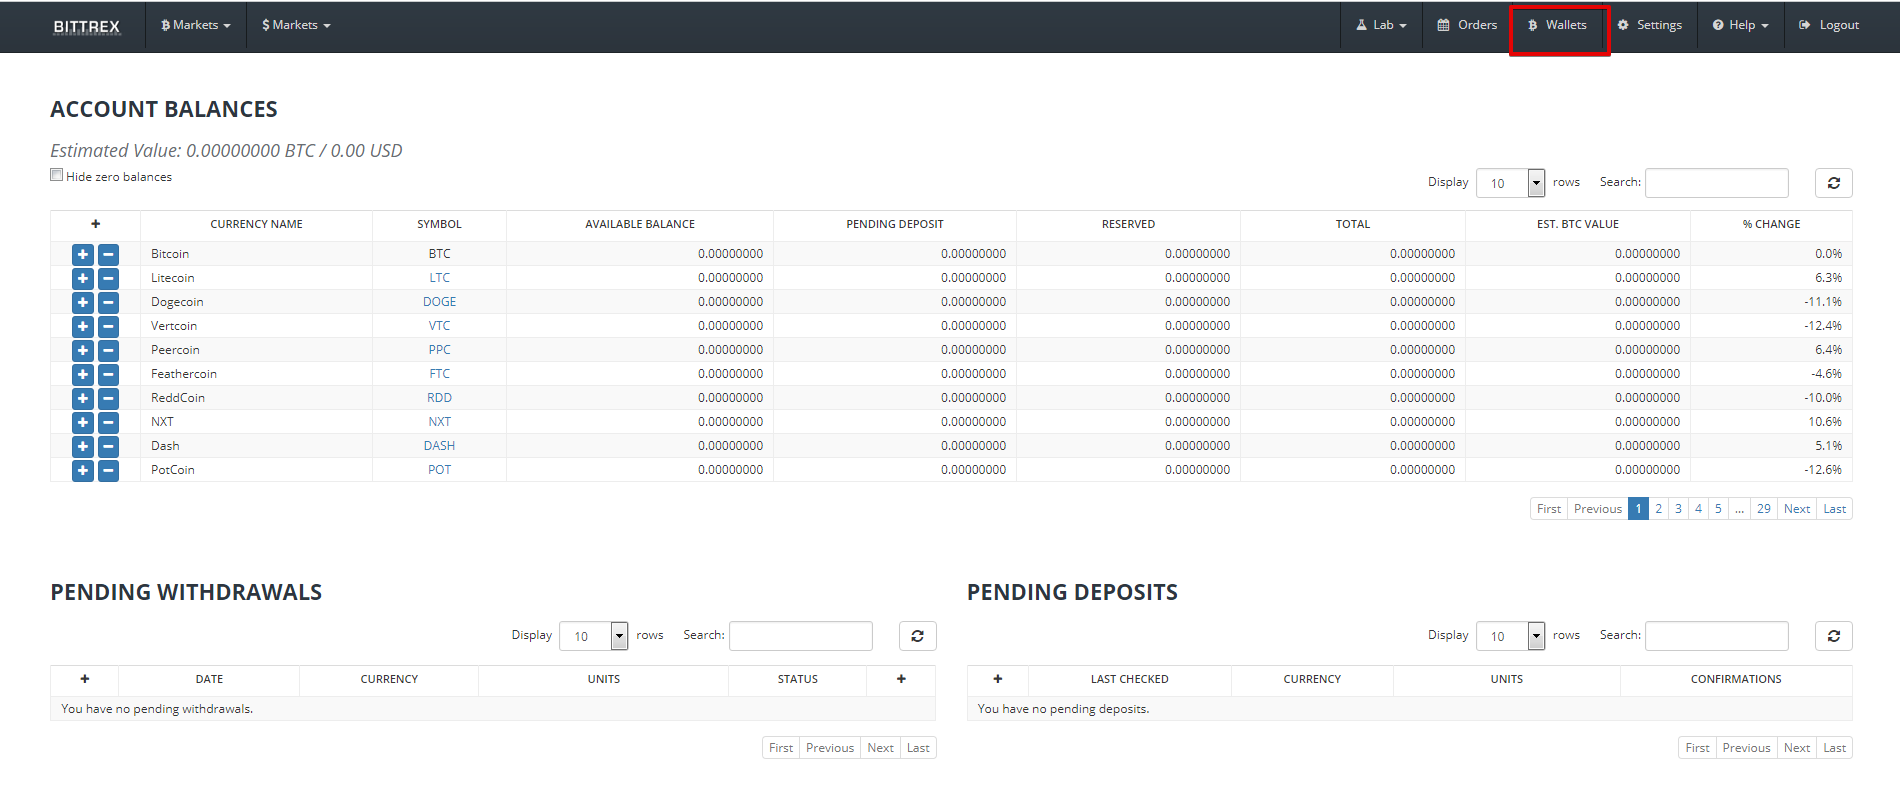Click the withdraw minus icon for Vertcoin
The height and width of the screenshot is (812, 1900).
click(108, 327)
